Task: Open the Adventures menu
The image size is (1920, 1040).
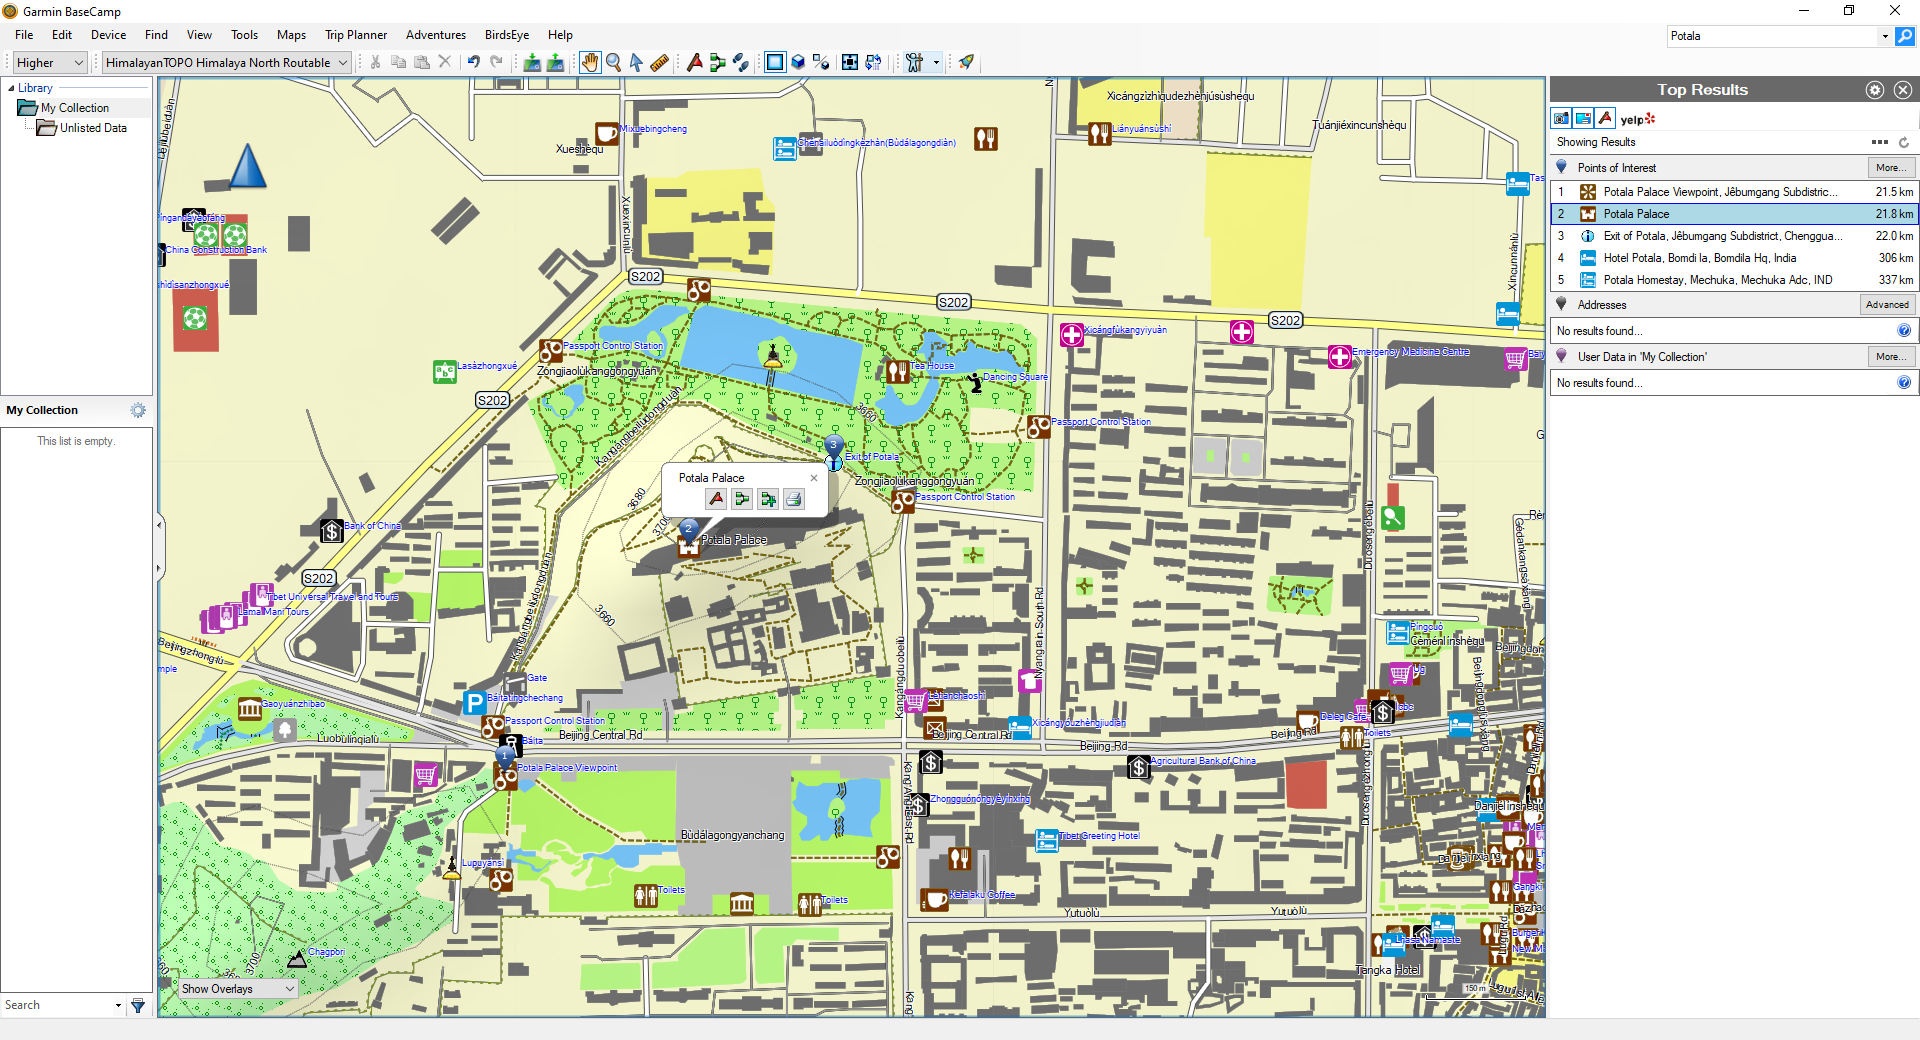Action: click(x=435, y=35)
